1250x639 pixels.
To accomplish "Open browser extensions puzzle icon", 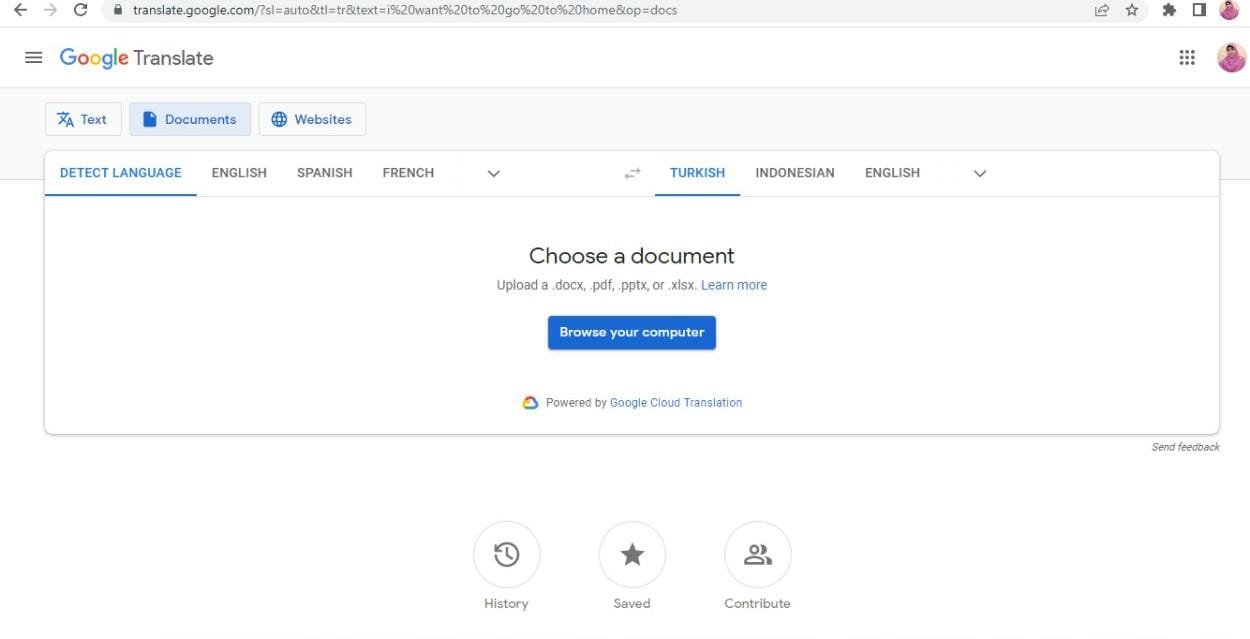I will (x=1169, y=10).
